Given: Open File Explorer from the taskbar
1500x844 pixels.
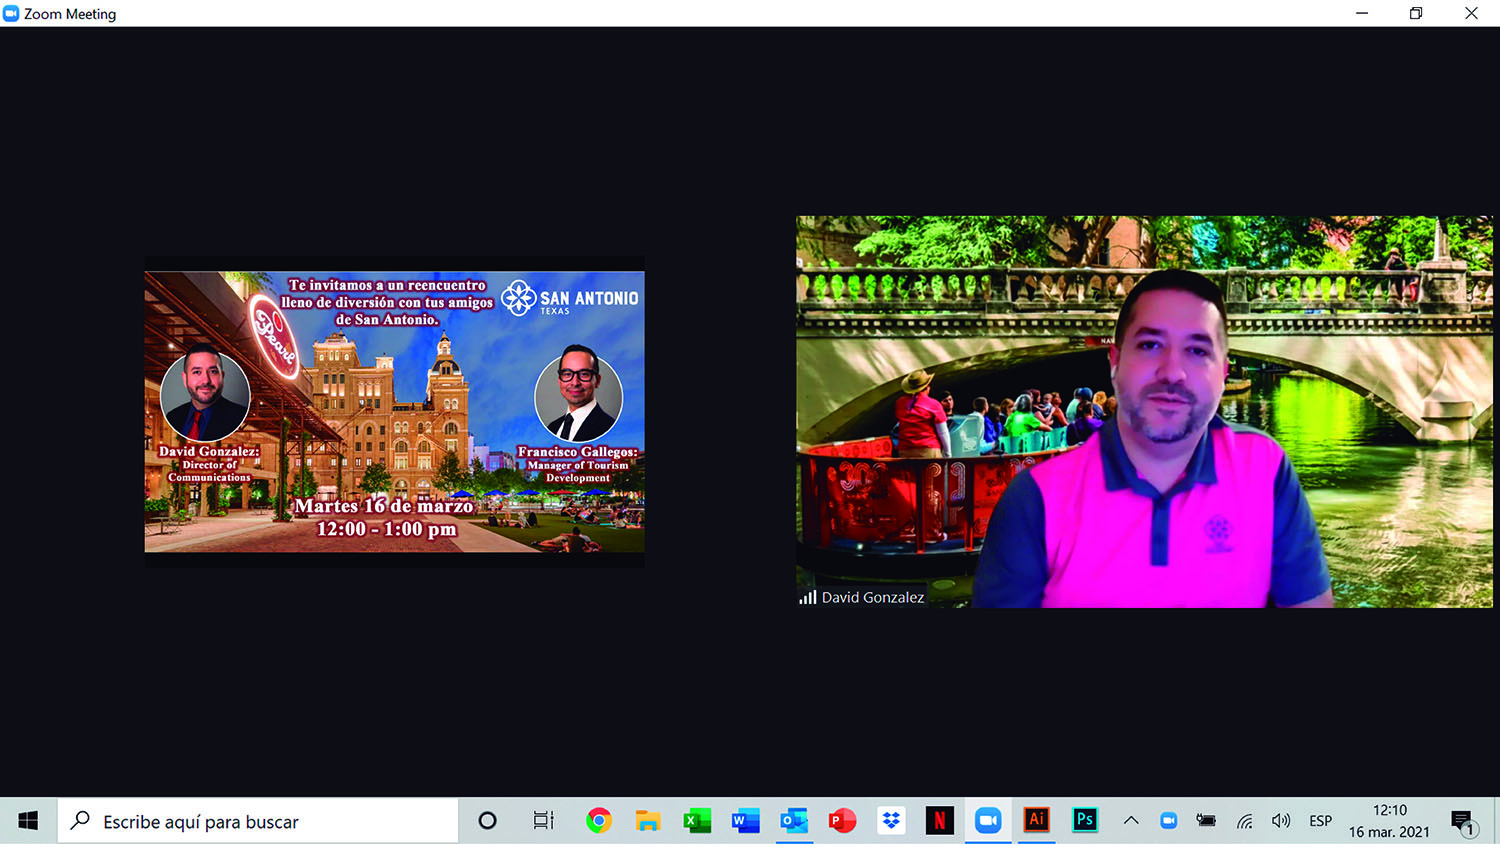Looking at the screenshot, I should click(x=648, y=821).
